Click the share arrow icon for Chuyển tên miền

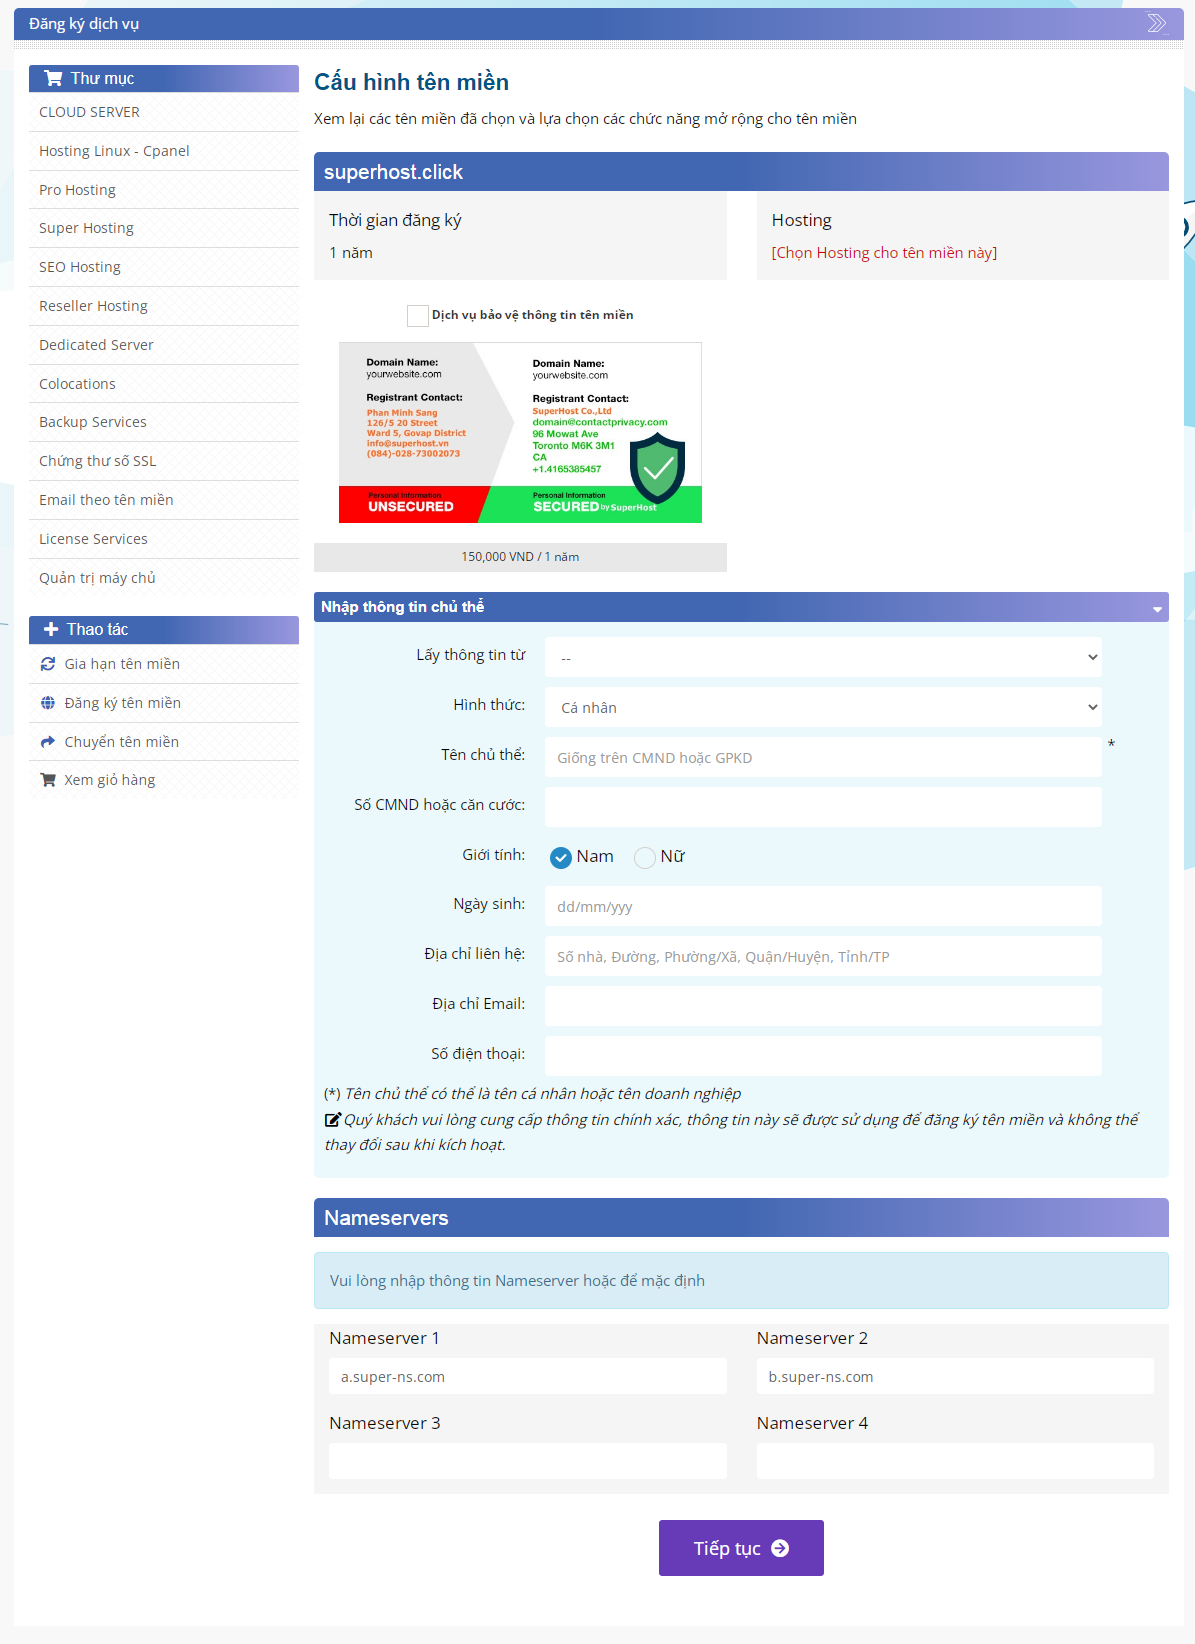48,742
